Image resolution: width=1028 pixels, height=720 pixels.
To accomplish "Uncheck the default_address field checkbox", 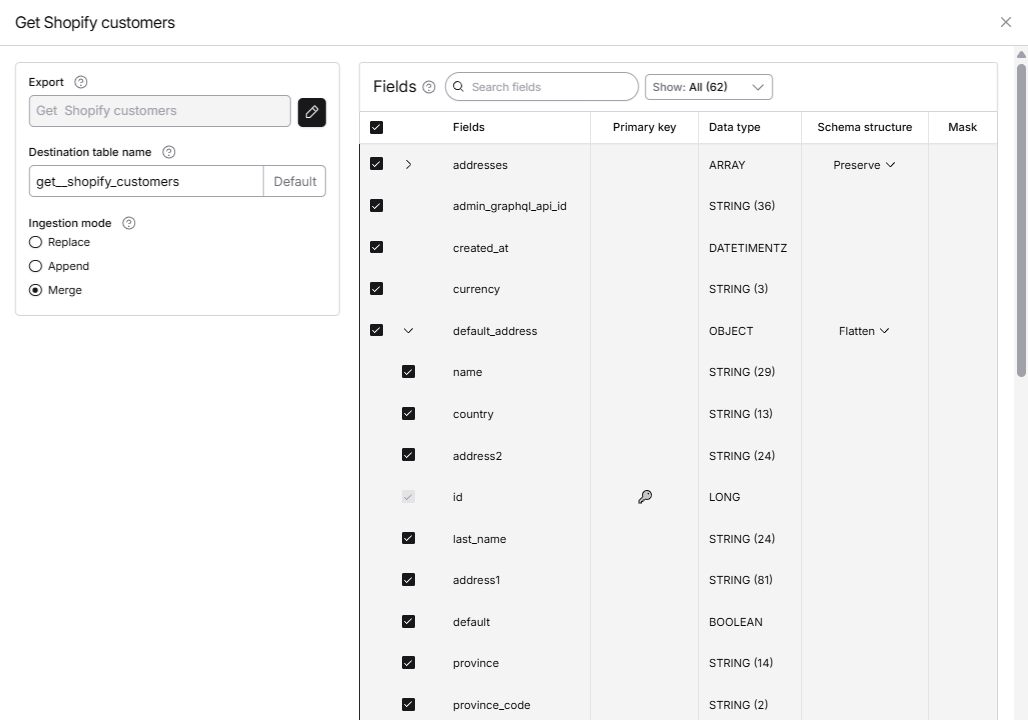I will 376,330.
